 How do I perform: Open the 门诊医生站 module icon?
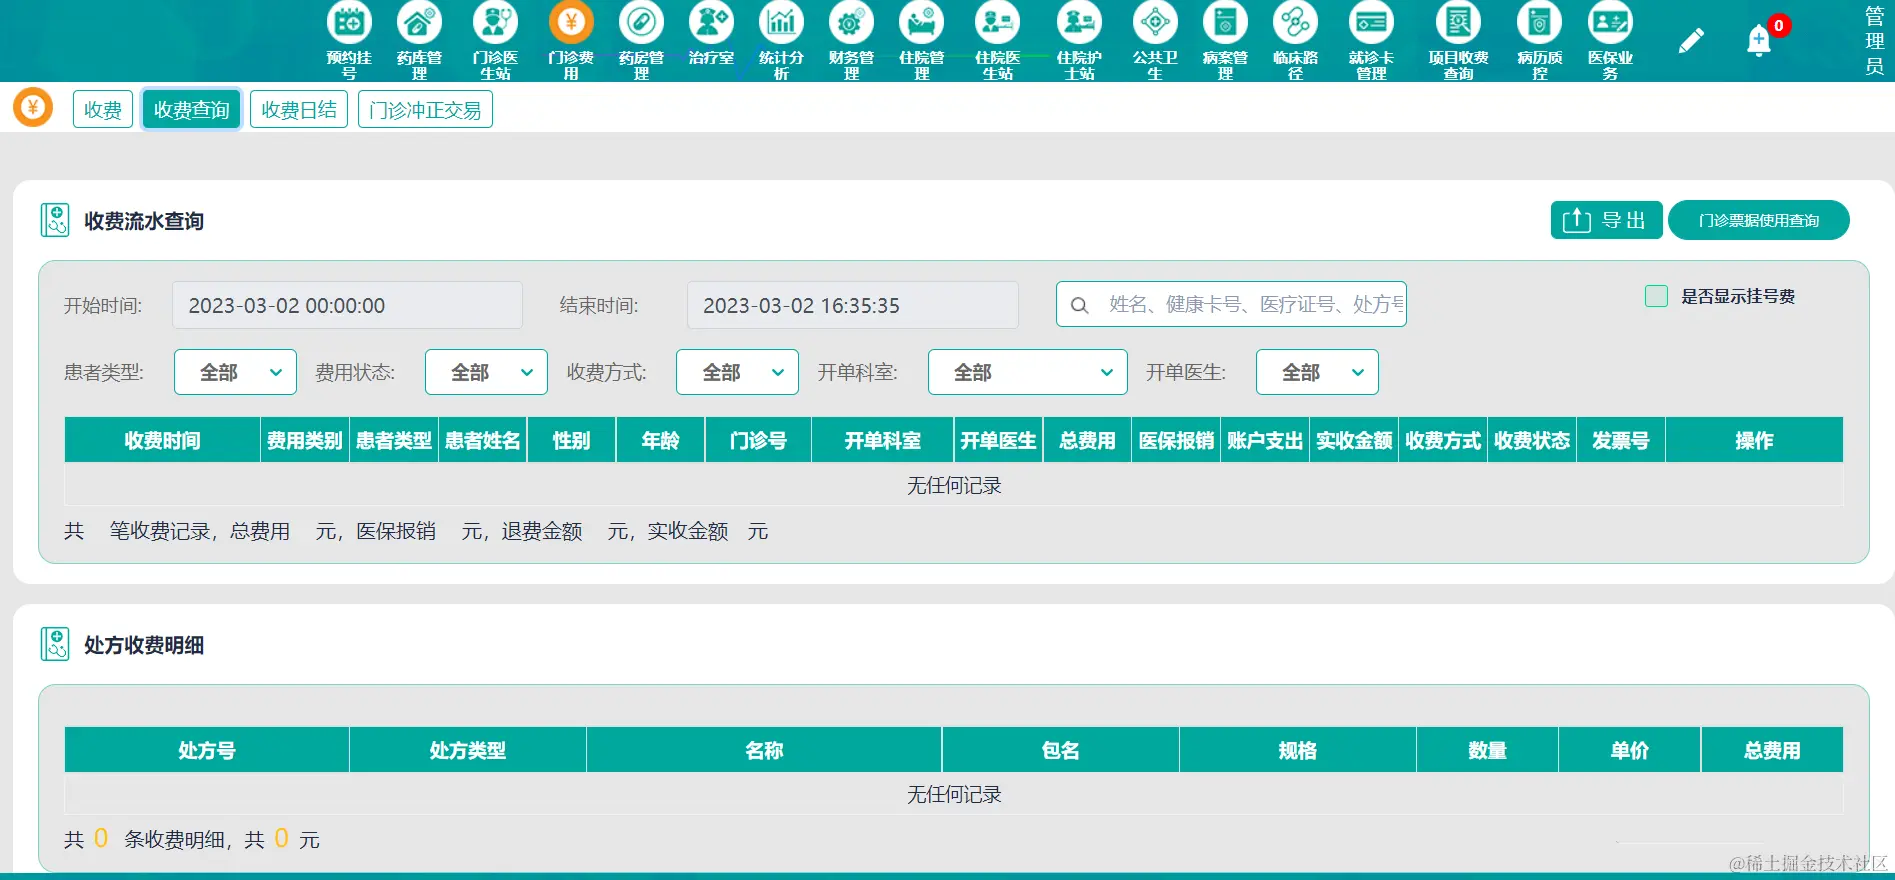tap(495, 22)
